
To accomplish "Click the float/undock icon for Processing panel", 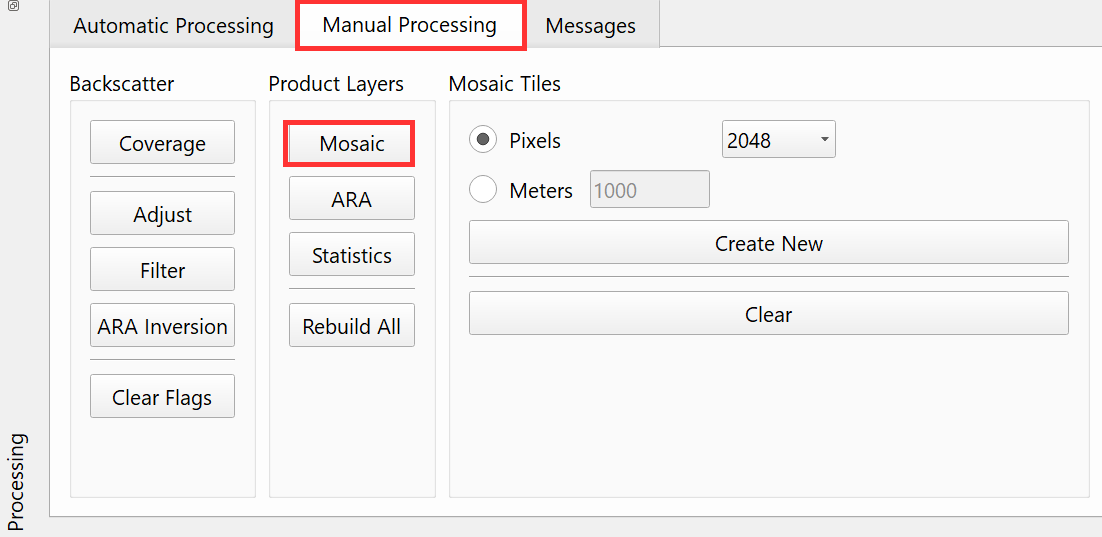I will tap(13, 5).
